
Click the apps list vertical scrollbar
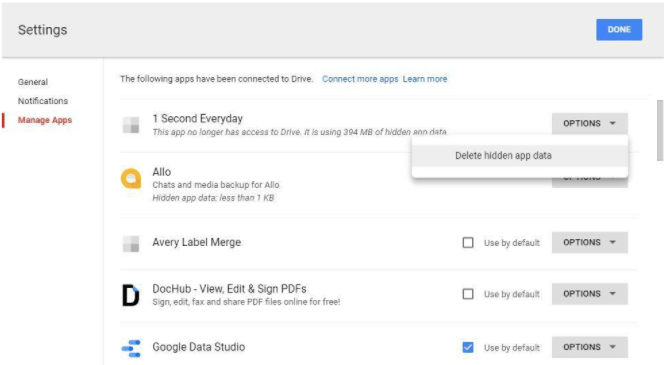(660, 131)
